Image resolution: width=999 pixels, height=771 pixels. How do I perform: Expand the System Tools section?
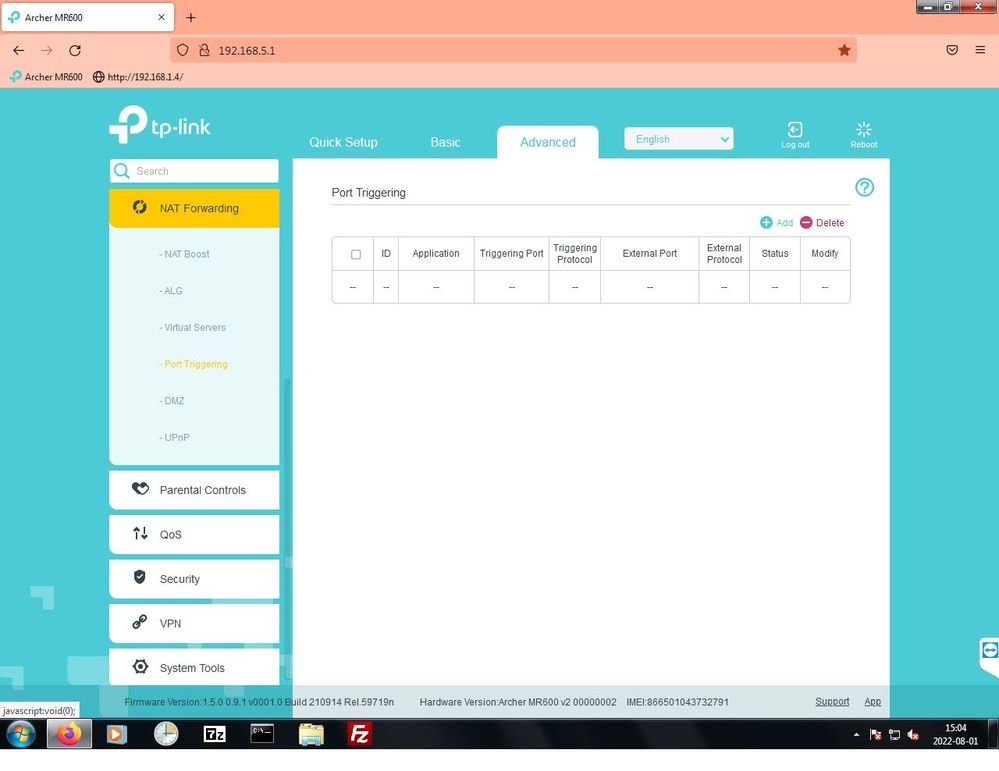pyautogui.click(x=194, y=668)
